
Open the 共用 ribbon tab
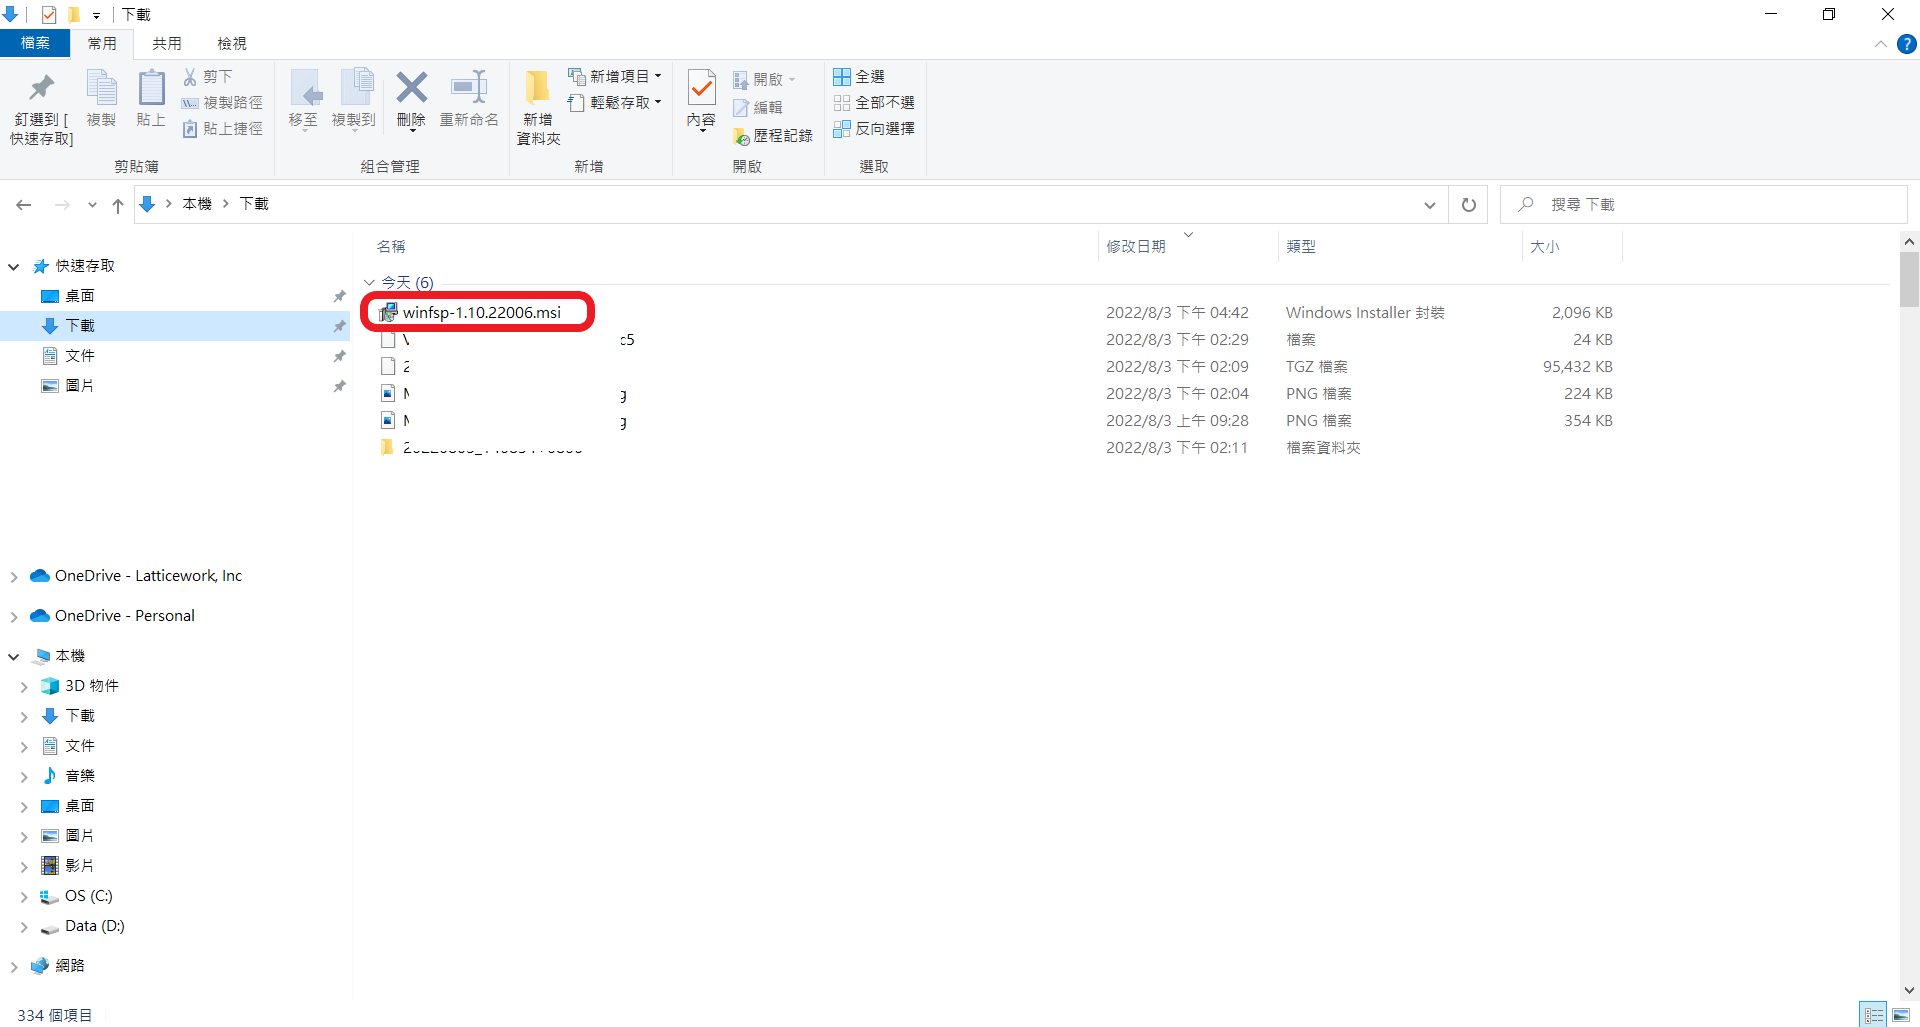[x=167, y=43]
